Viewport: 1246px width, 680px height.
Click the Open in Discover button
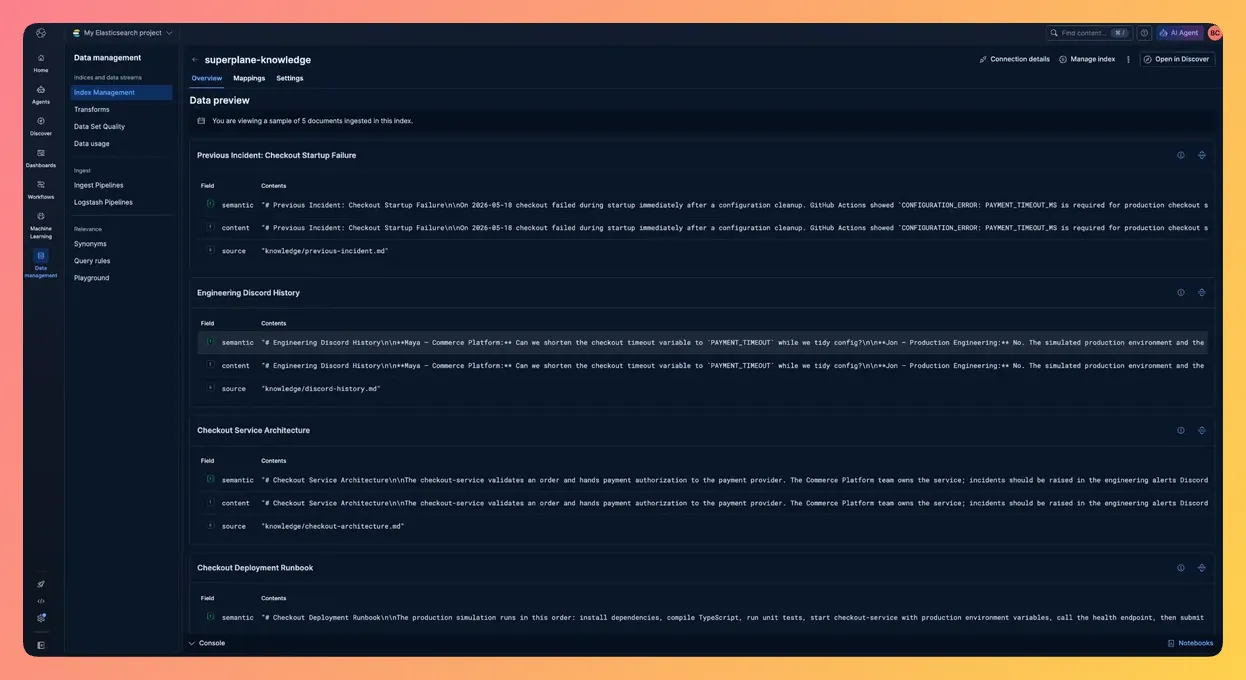coord(1177,60)
